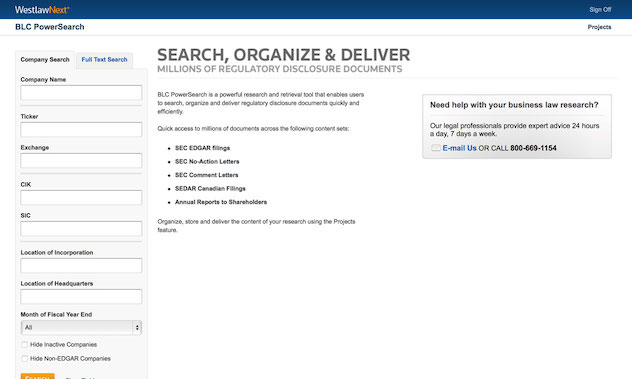The width and height of the screenshot is (632, 379).
Task: Click the fiscal year dropdown arrows
Action: (137, 327)
